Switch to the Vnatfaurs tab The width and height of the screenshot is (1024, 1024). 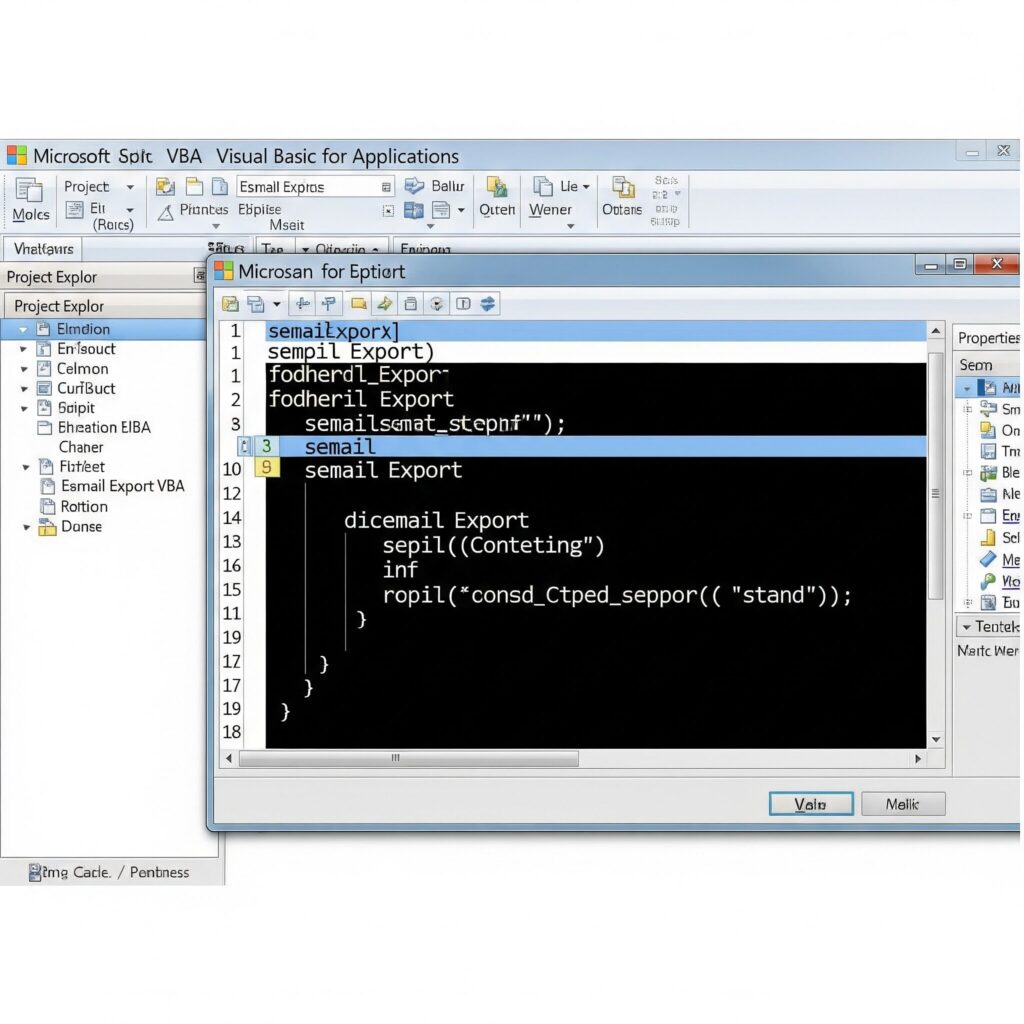click(41, 248)
